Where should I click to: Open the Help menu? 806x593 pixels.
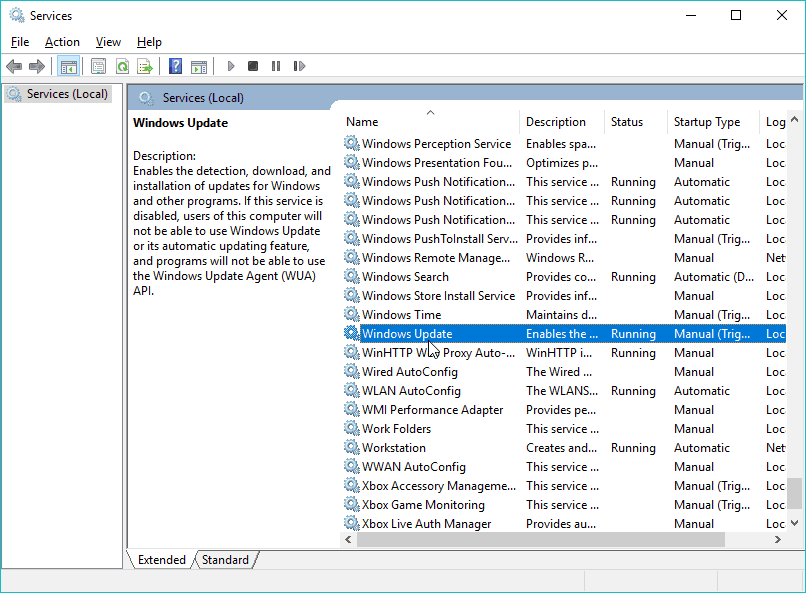coord(149,42)
